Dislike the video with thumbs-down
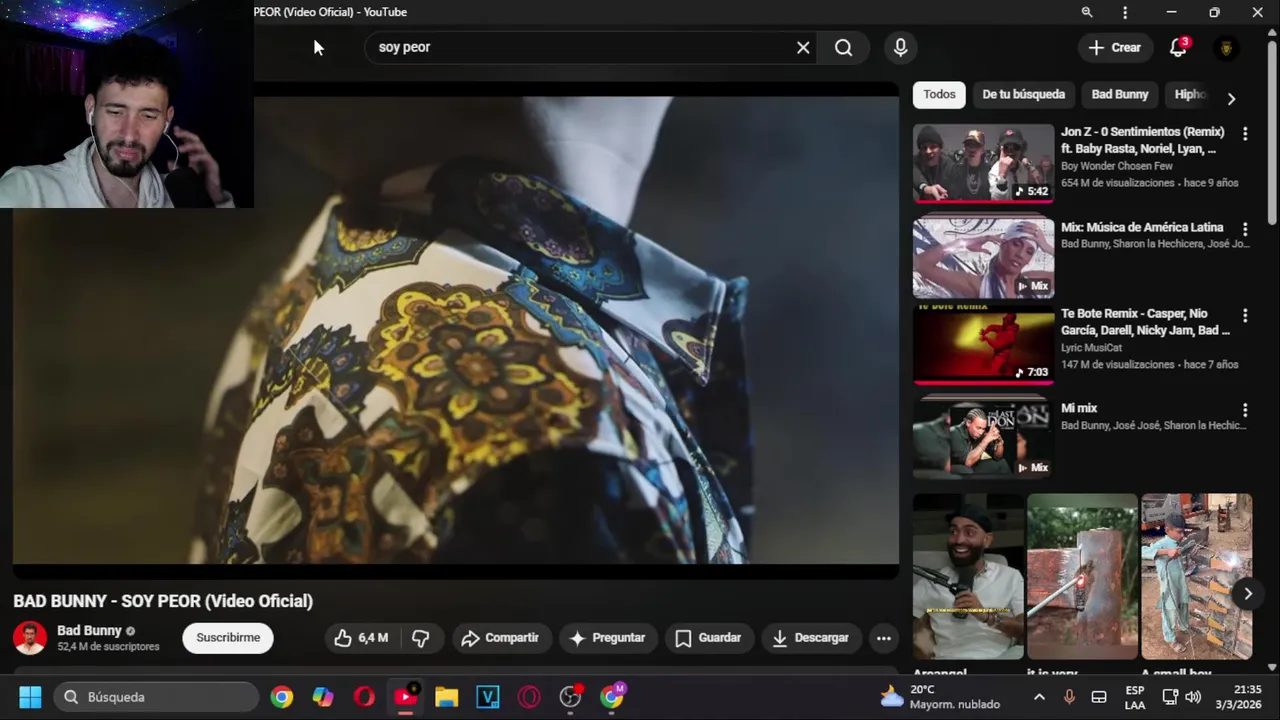Image resolution: width=1280 pixels, height=720 pixels. [421, 638]
